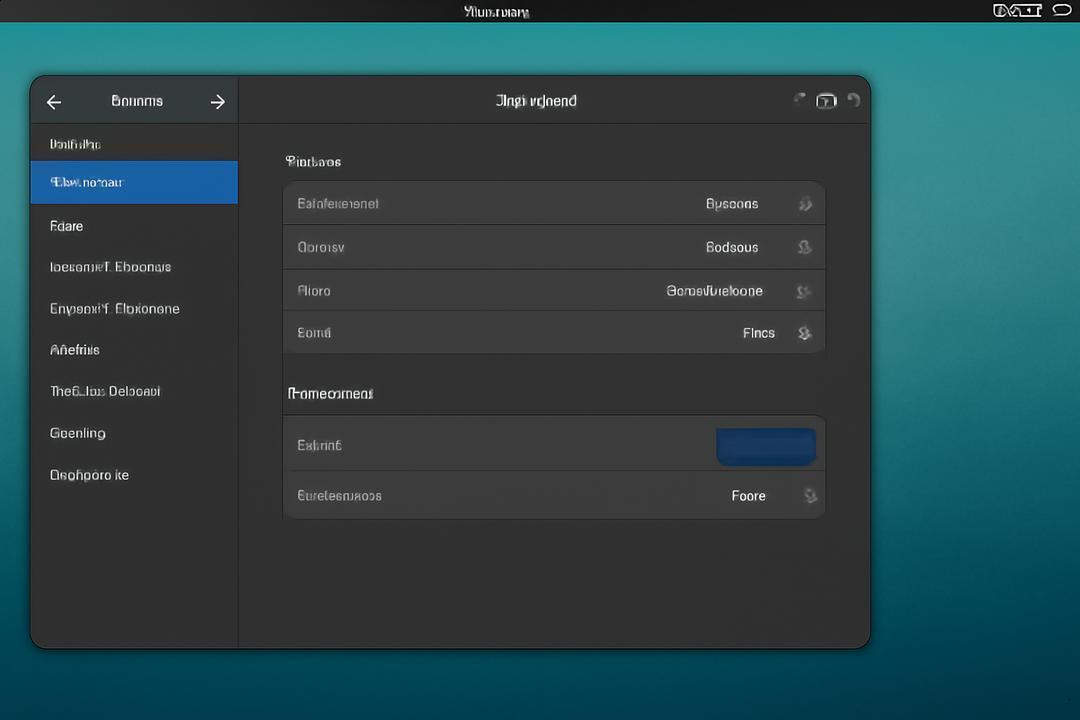The height and width of the screenshot is (720, 1080).
Task: Click the rounded power icon in top bar
Action: point(1062,10)
